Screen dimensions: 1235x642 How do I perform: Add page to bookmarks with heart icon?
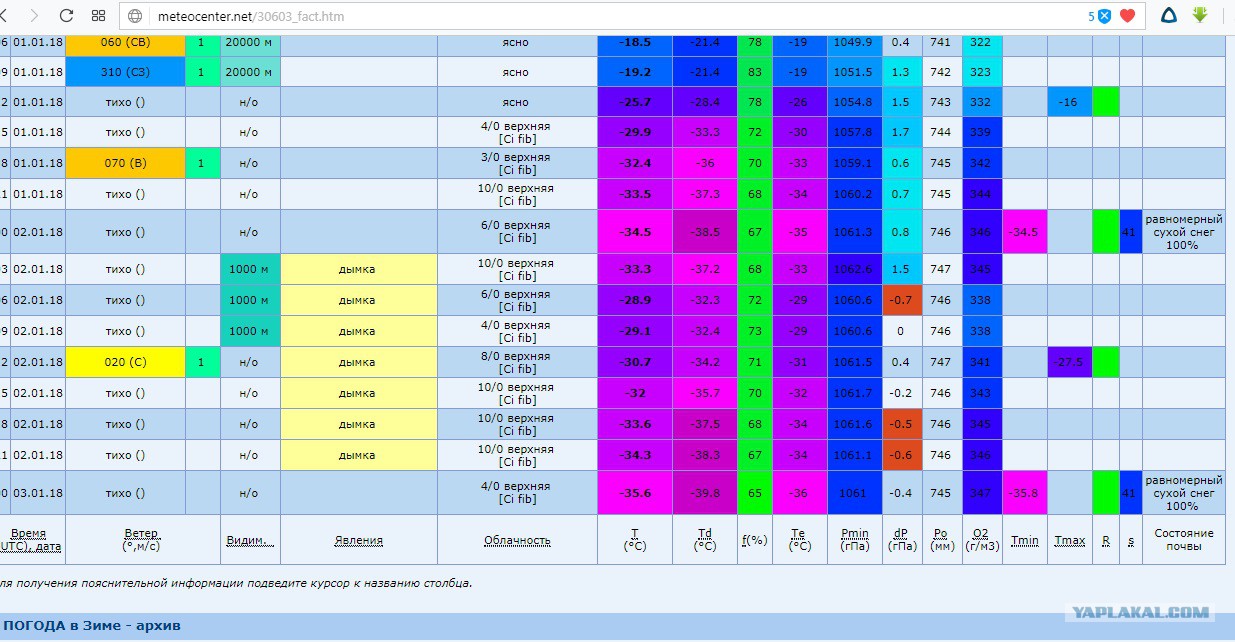click(1127, 16)
